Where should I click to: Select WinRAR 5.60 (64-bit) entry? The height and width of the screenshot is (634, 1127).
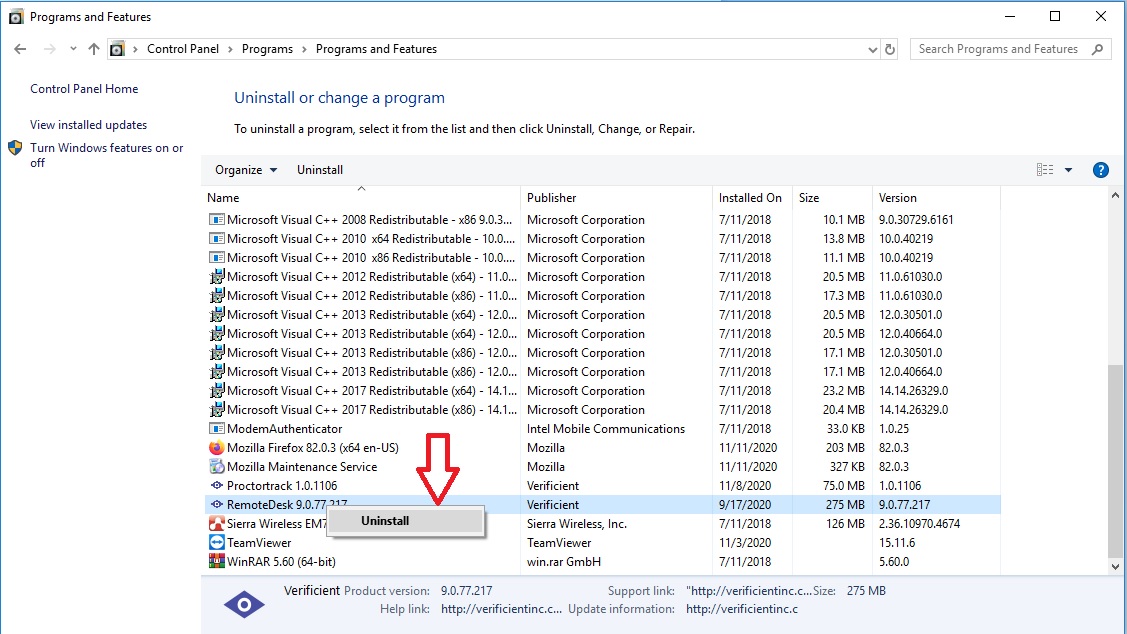[x=281, y=561]
